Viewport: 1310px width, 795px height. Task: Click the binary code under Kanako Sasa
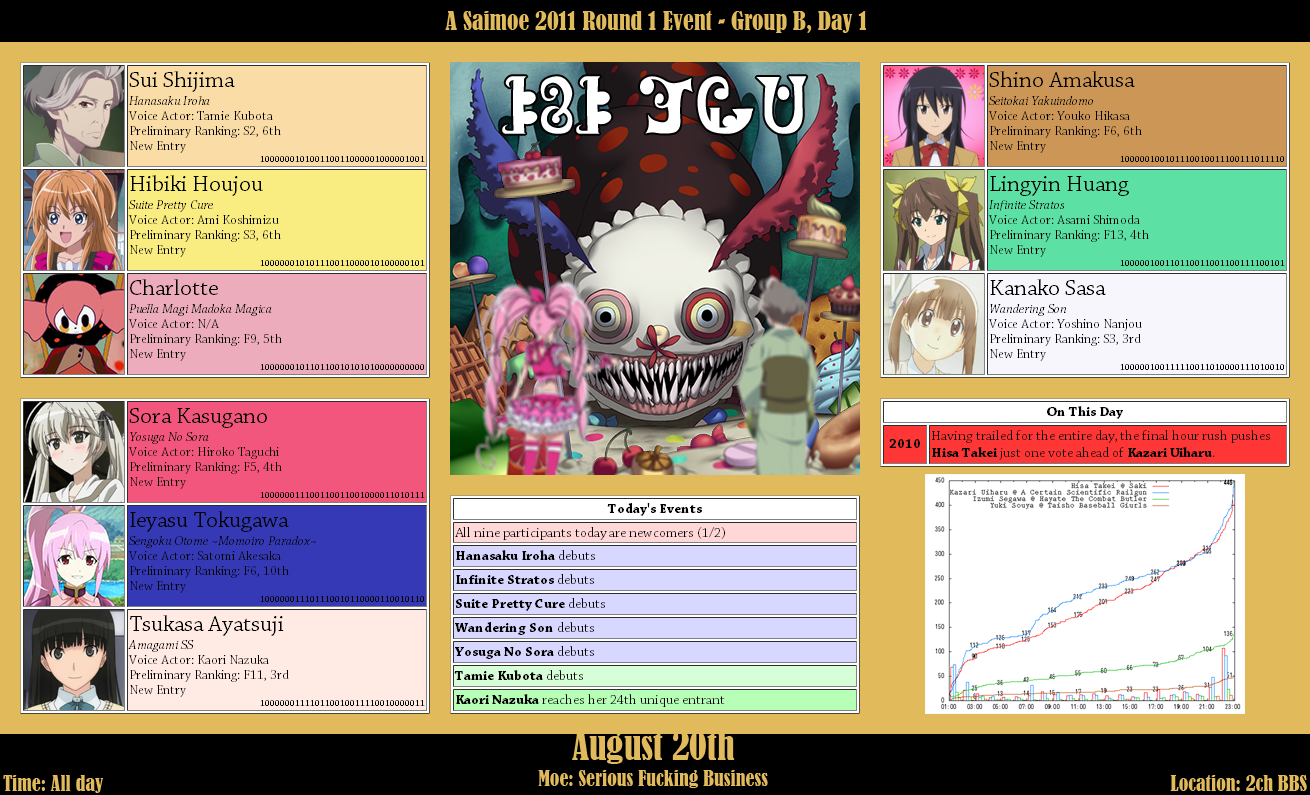point(1203,367)
